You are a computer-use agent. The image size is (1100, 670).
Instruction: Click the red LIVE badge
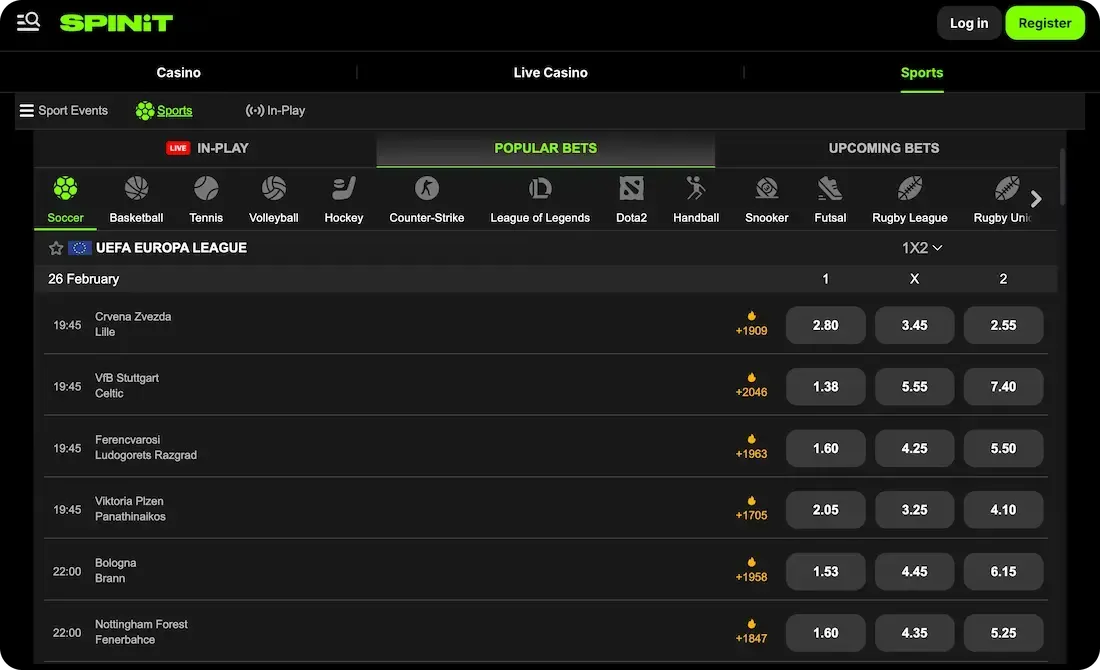pos(178,148)
